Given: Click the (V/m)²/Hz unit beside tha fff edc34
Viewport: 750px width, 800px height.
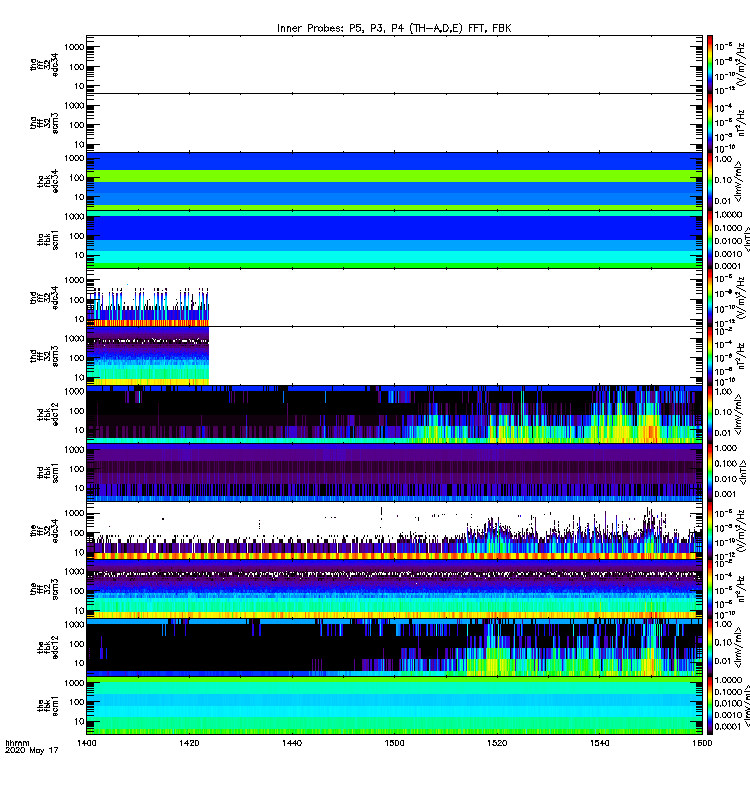Looking at the screenshot, I should pos(740,64).
